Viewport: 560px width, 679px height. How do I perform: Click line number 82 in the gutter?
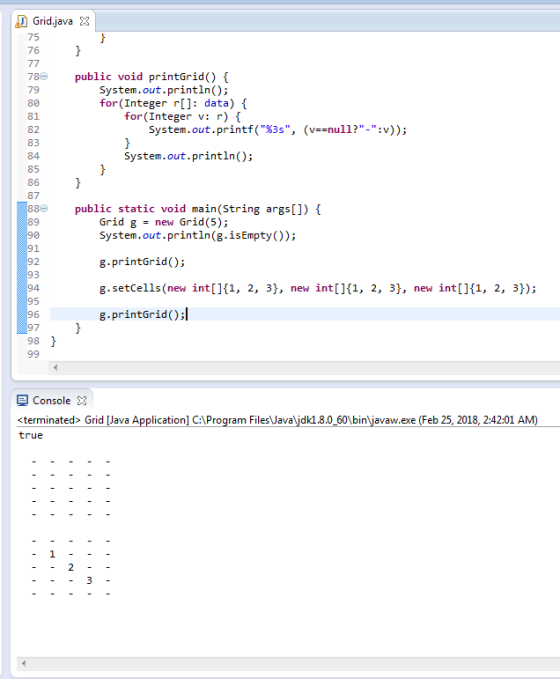(33, 129)
